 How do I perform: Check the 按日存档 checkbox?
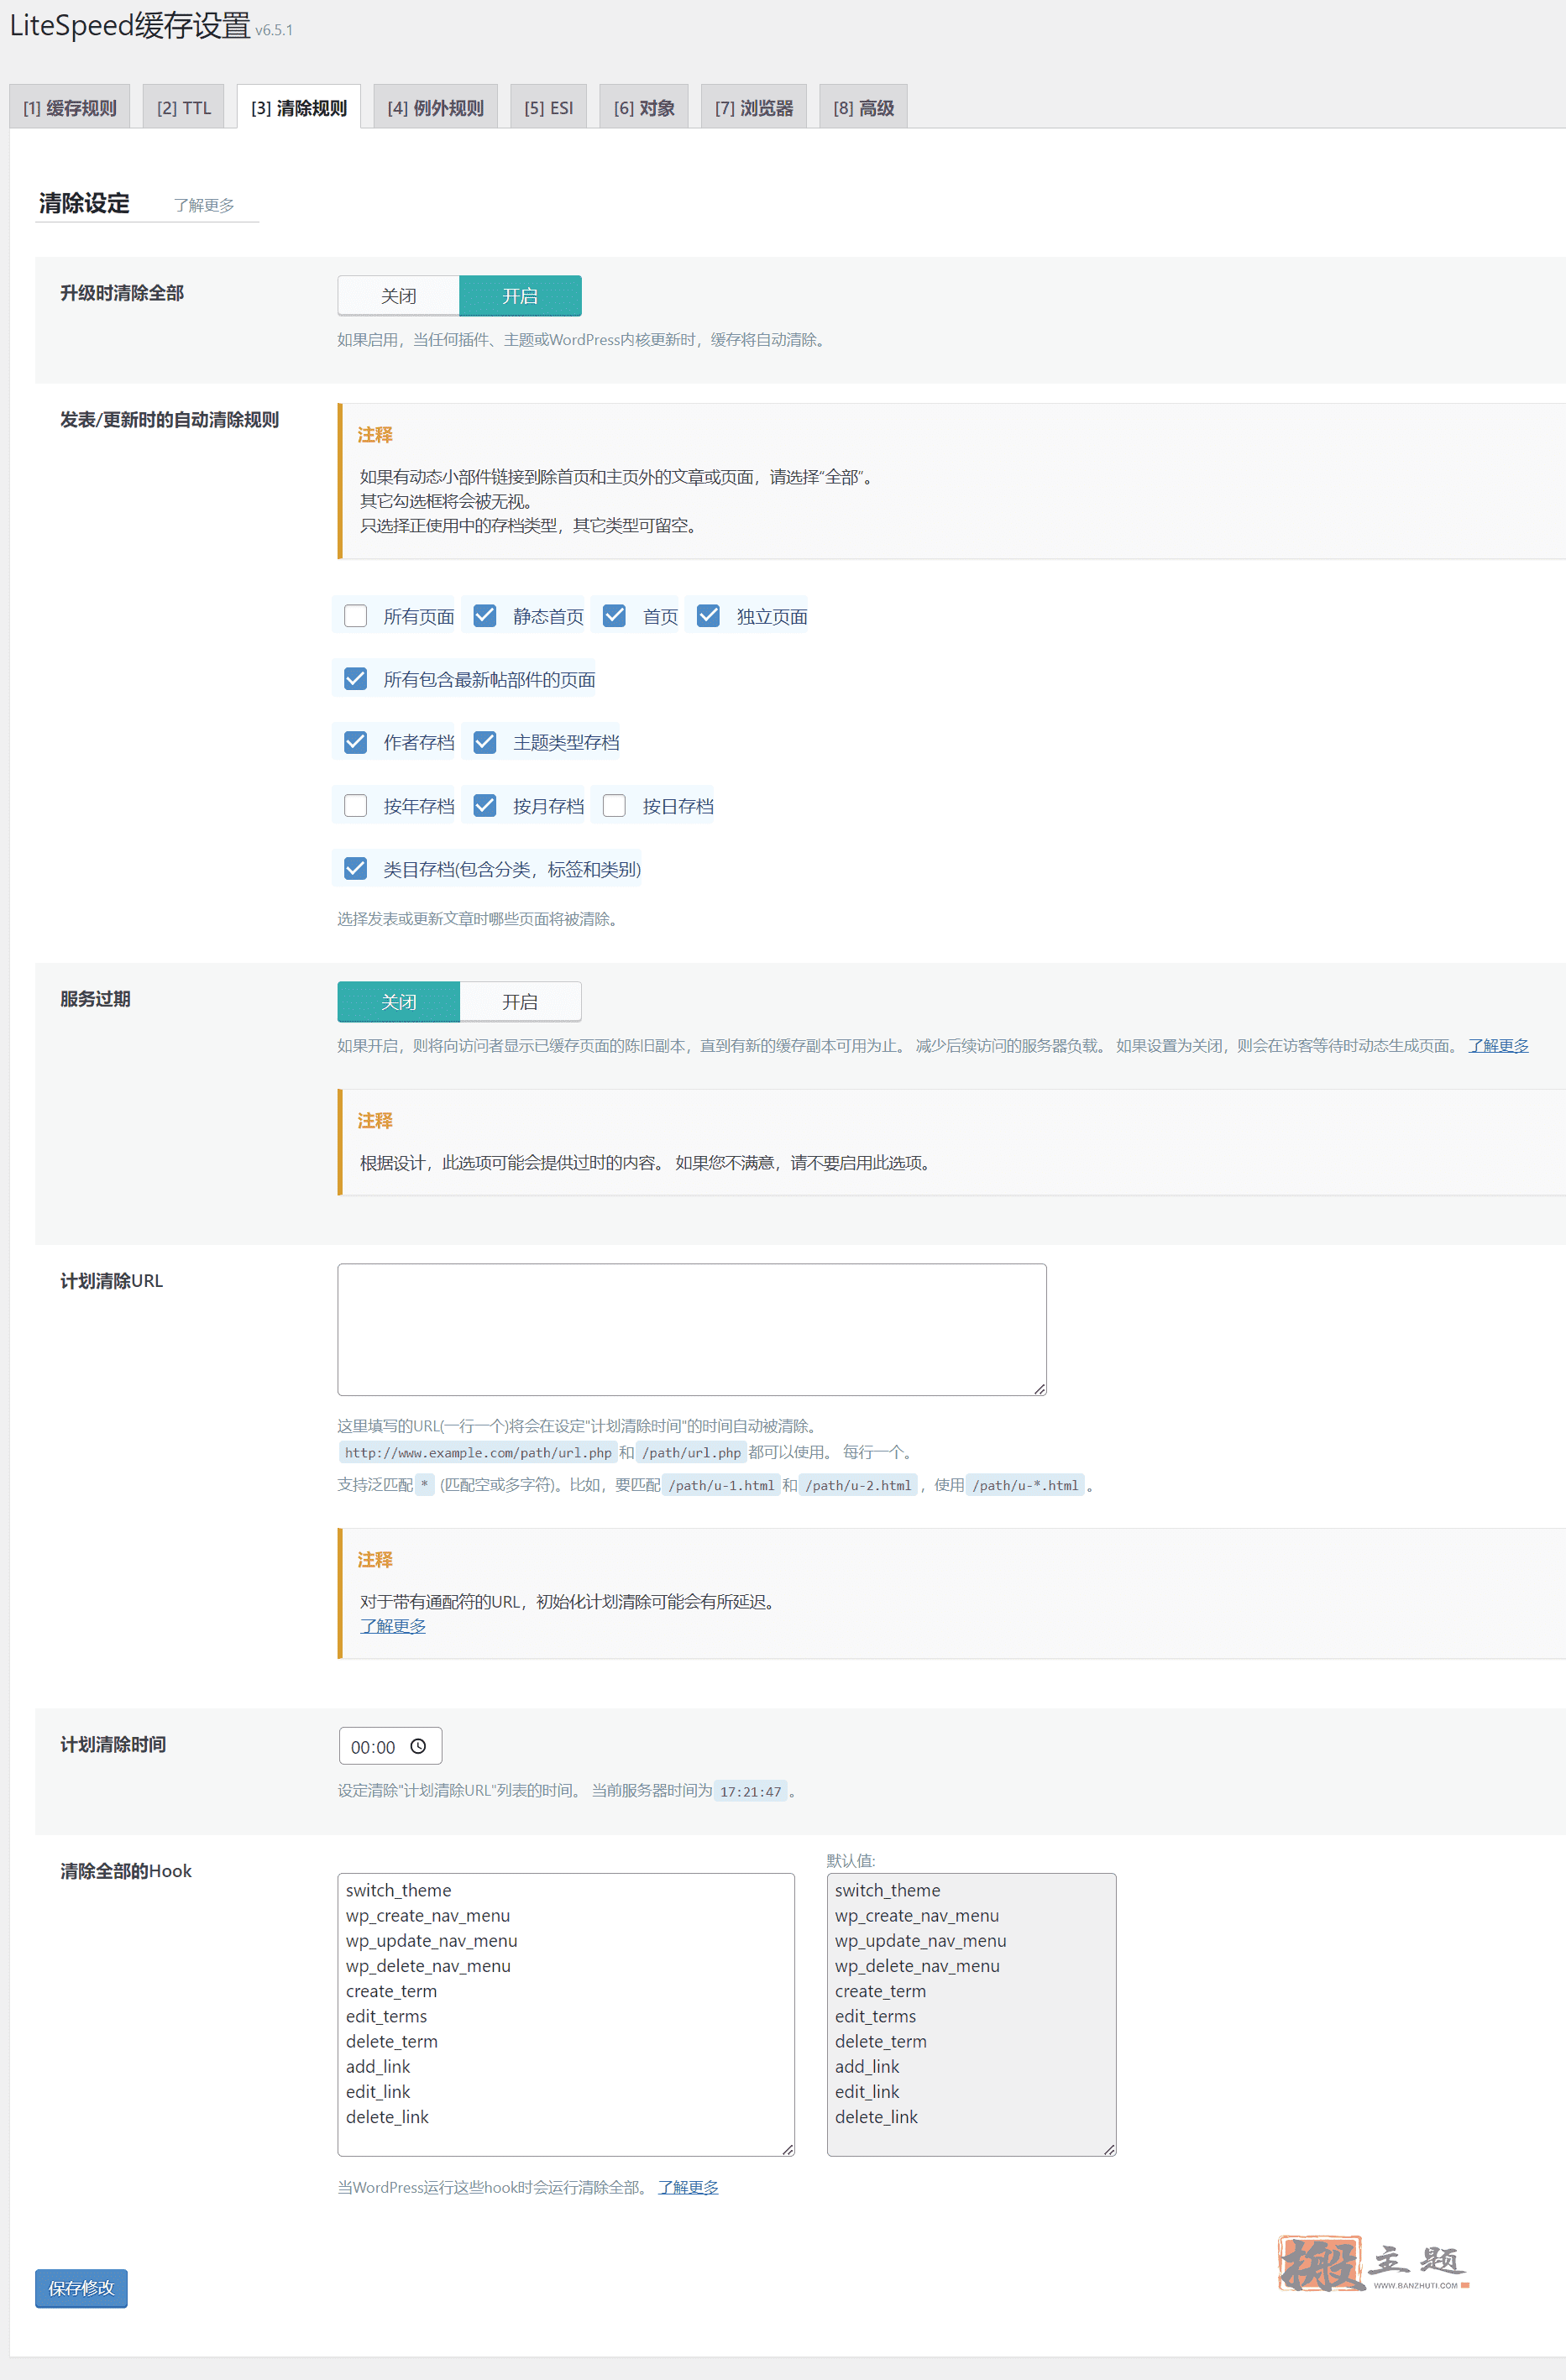(x=614, y=806)
